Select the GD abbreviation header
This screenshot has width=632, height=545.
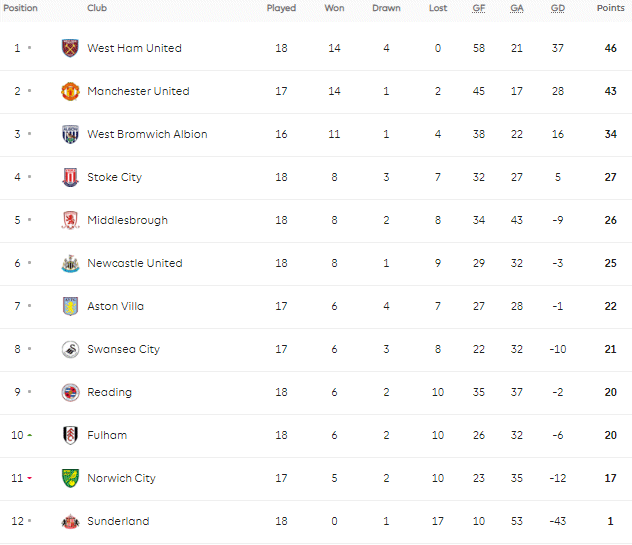(x=558, y=8)
